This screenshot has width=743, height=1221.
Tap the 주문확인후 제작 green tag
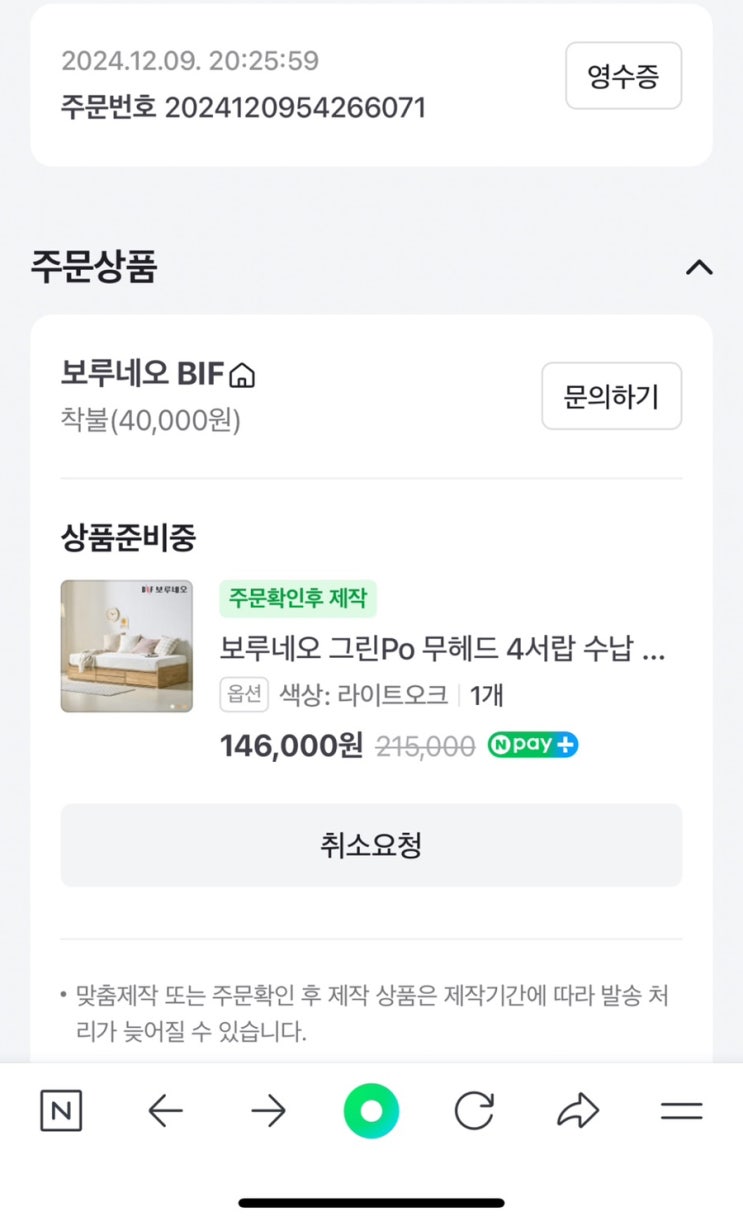point(298,599)
